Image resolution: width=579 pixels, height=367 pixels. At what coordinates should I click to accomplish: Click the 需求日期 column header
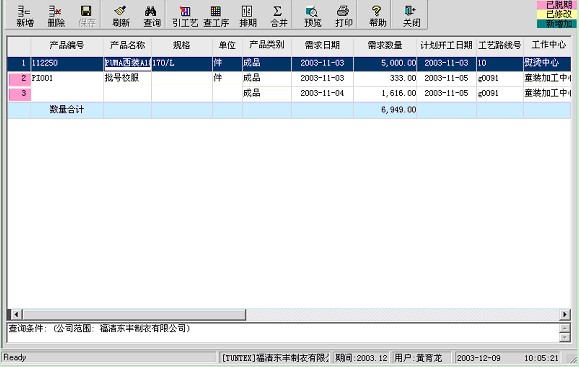(322, 46)
